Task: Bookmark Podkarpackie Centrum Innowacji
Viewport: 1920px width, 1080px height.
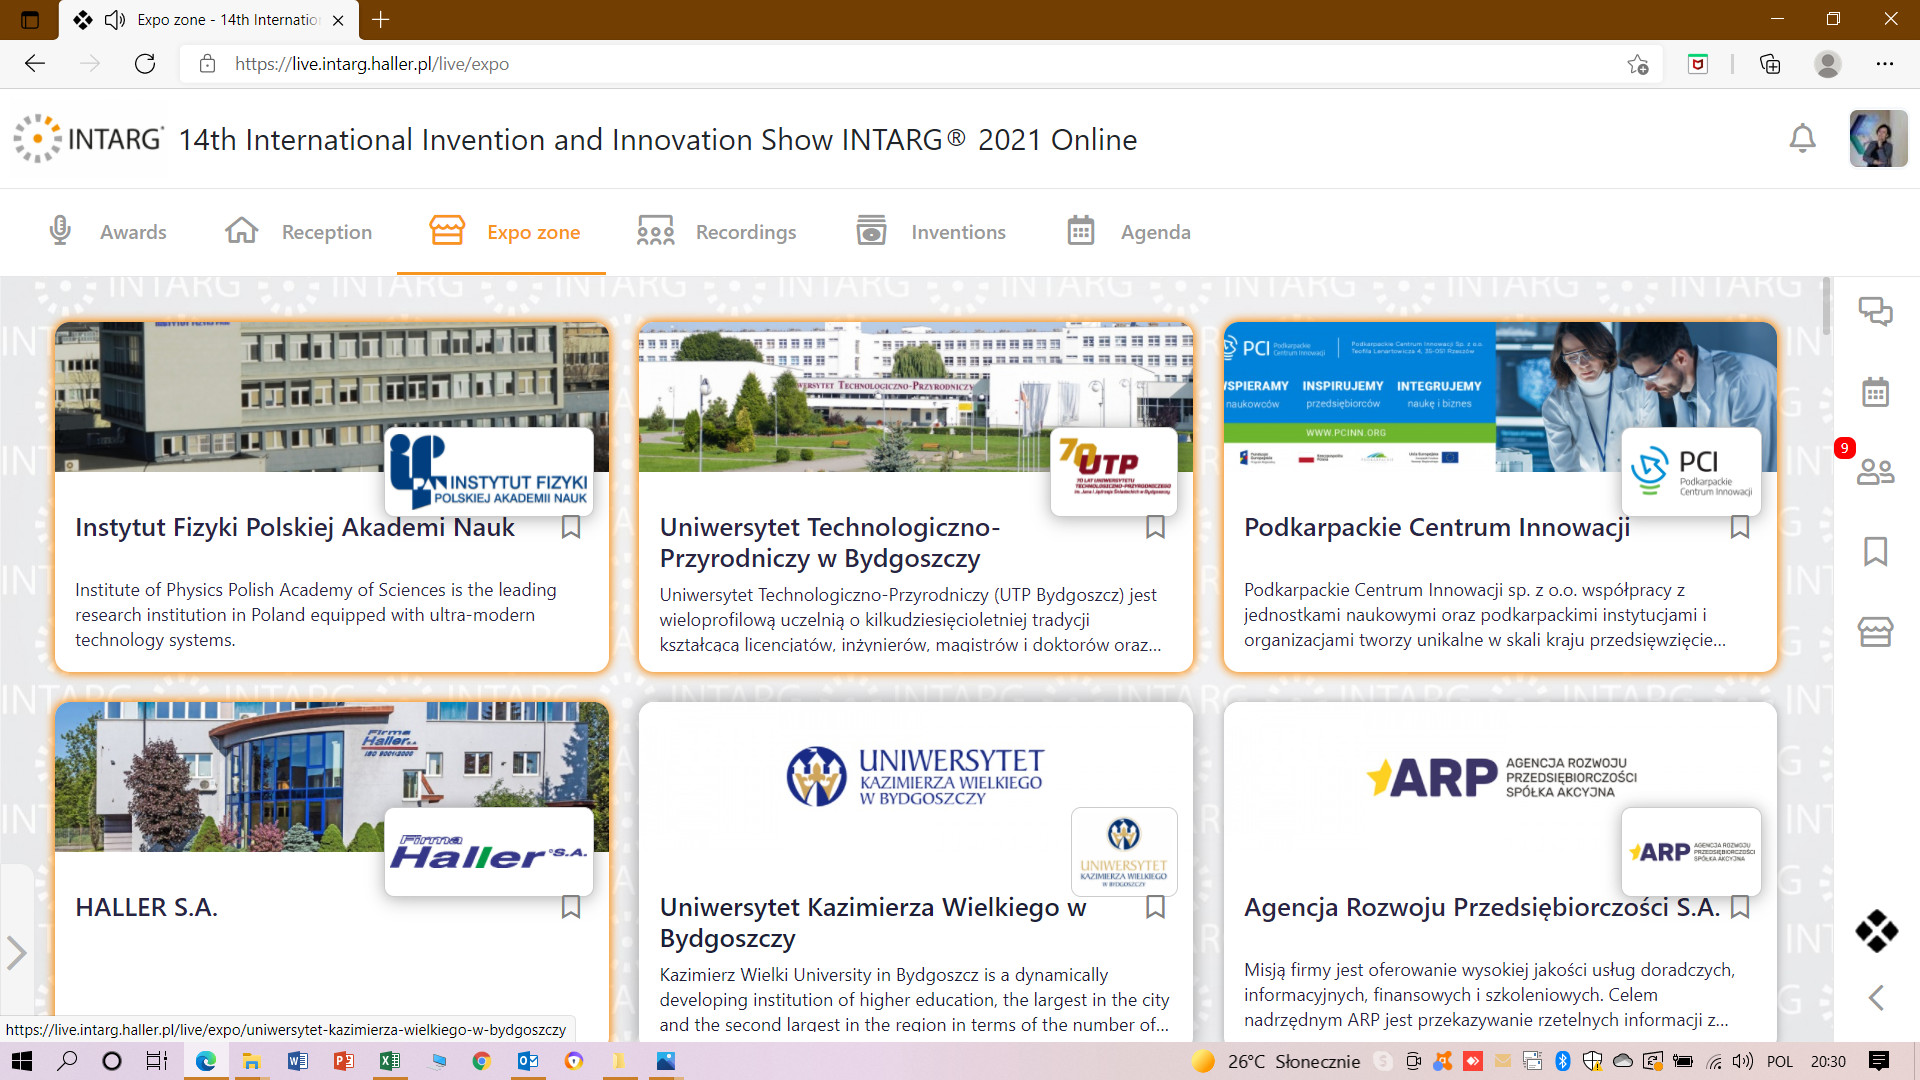Action: (x=1740, y=527)
